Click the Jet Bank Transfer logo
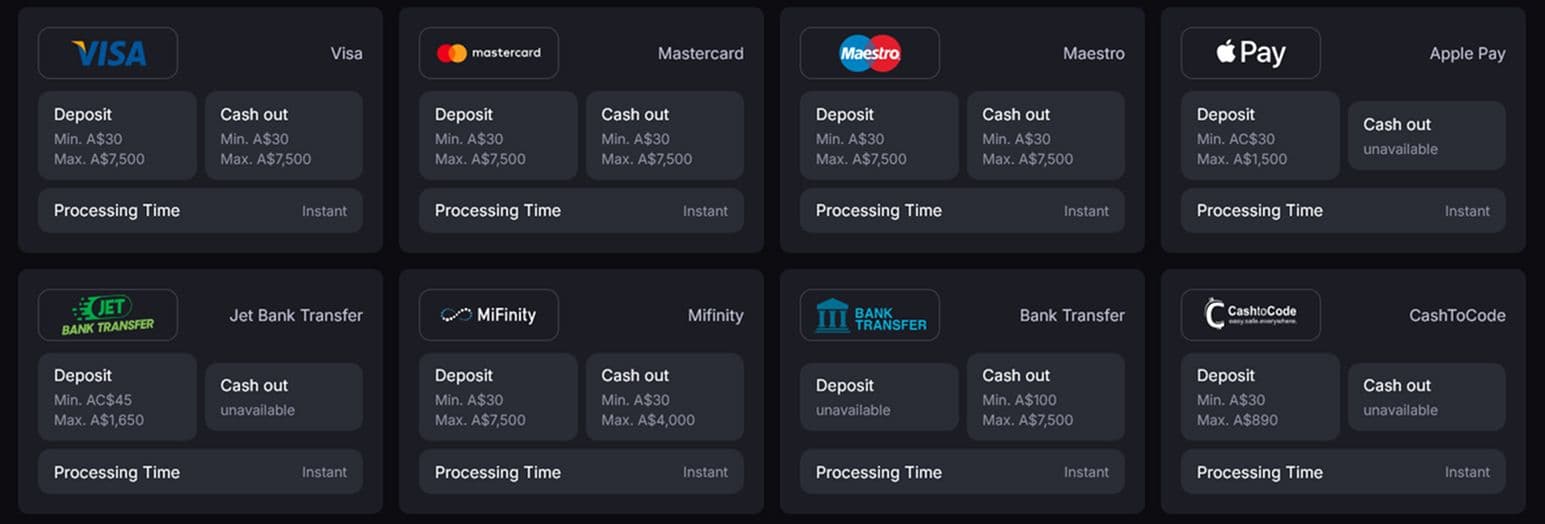Image resolution: width=1545 pixels, height=524 pixels. [108, 315]
